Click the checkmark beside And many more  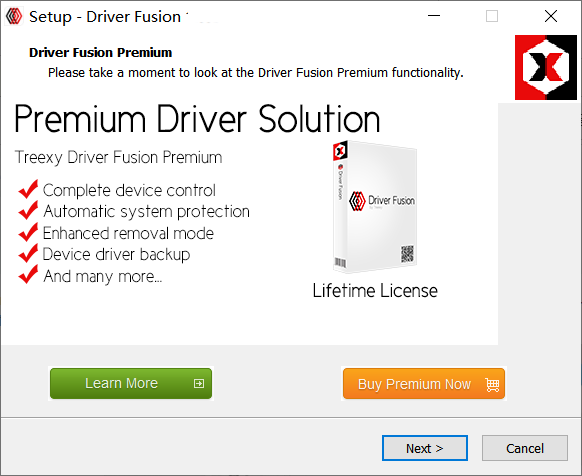[28, 275]
